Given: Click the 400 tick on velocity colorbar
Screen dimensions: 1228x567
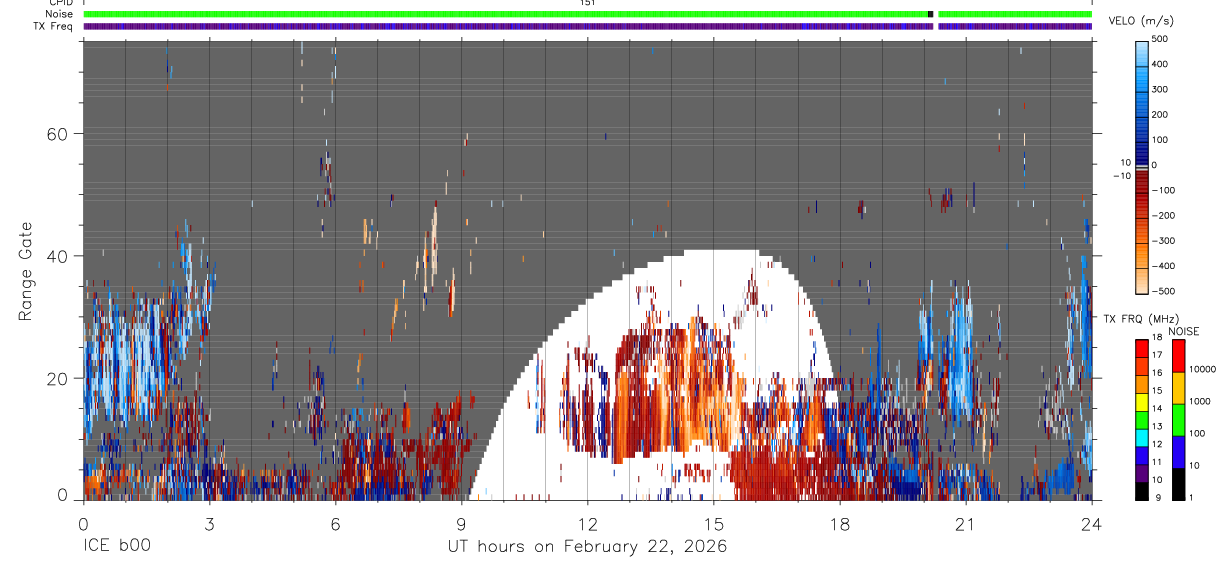Looking at the screenshot, I should point(1160,64).
